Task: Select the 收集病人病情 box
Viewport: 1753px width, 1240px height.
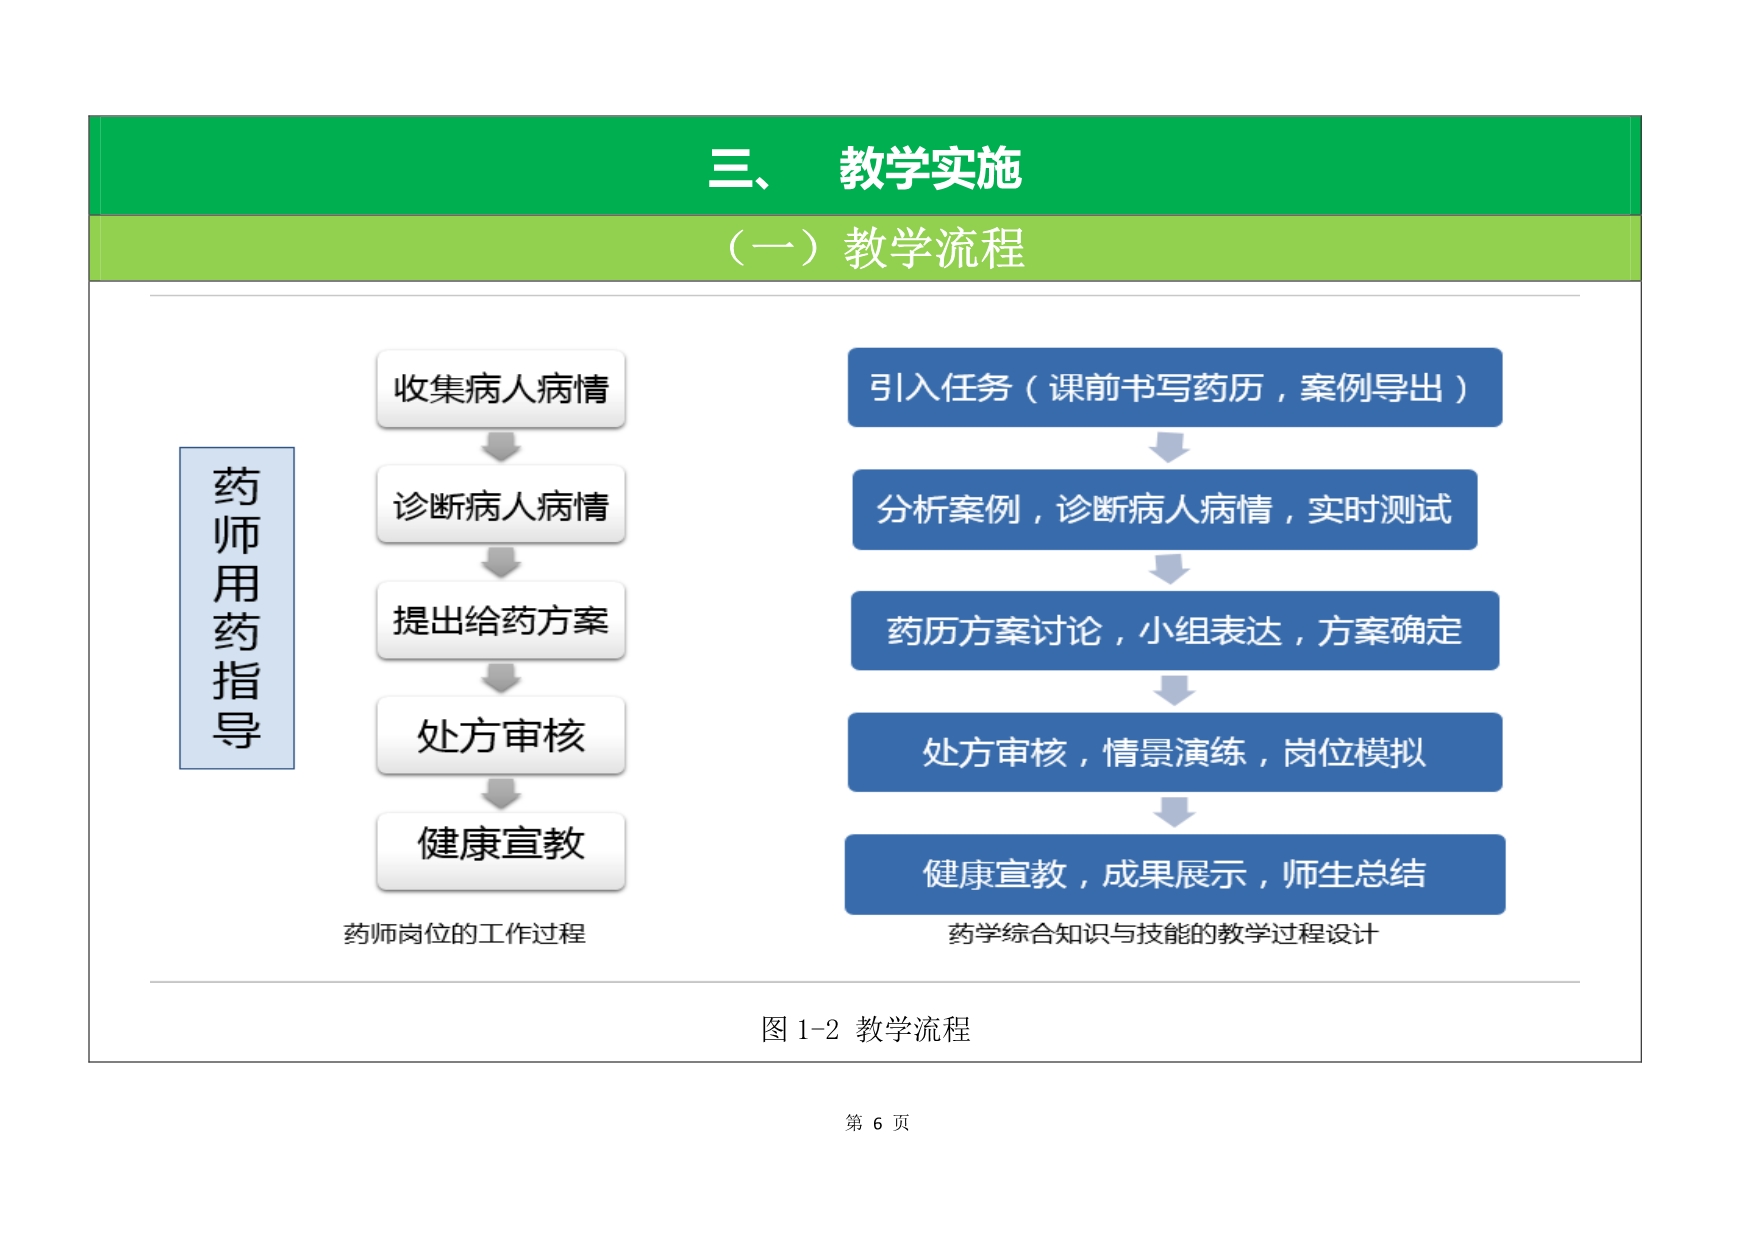Action: [501, 388]
